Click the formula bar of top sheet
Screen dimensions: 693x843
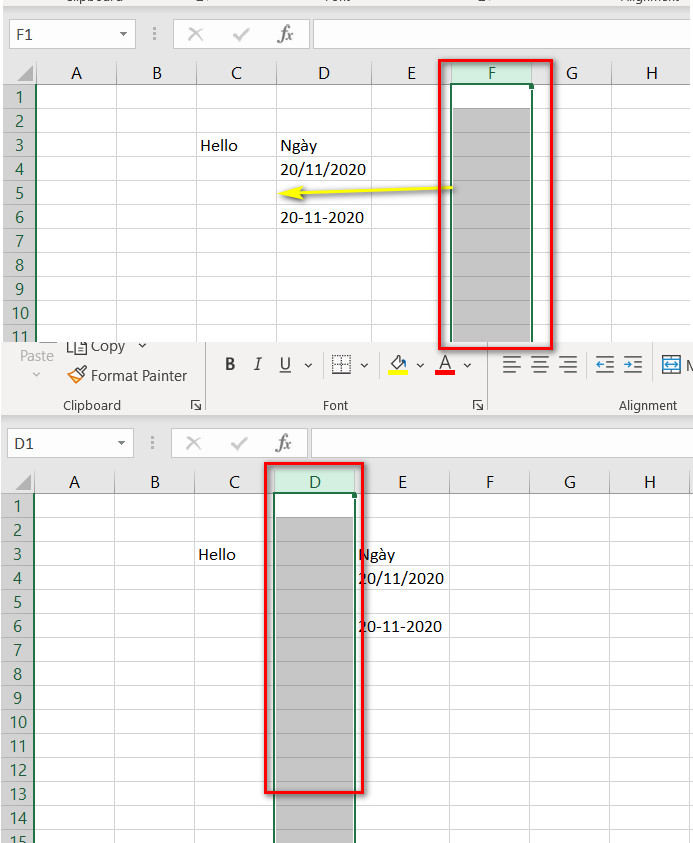[x=502, y=34]
